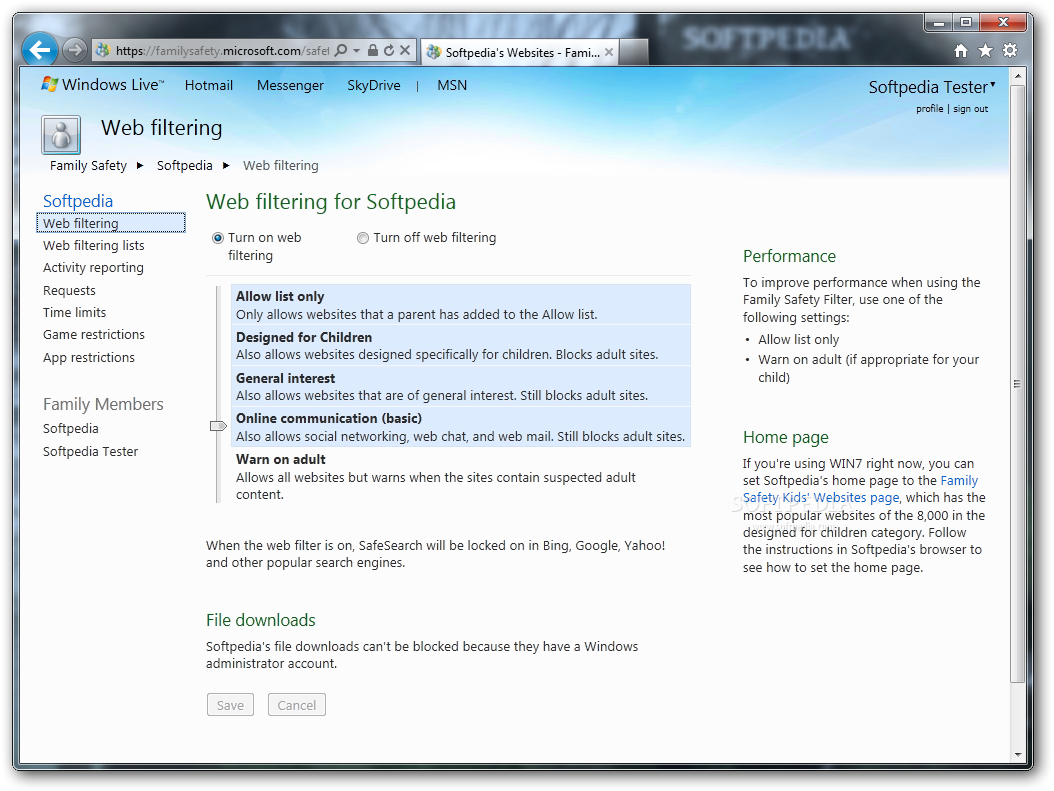Go to Family Safety breadcrumb
The width and height of the screenshot is (1054, 791).
click(x=88, y=165)
